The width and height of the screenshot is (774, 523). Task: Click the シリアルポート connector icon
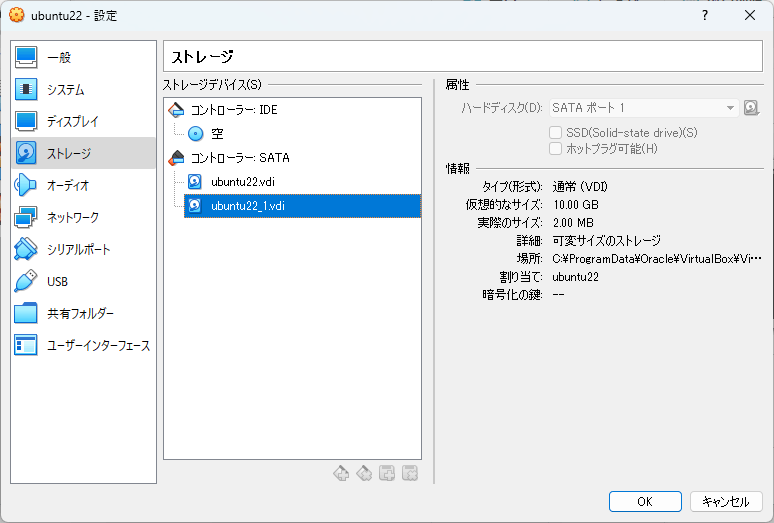tap(26, 250)
